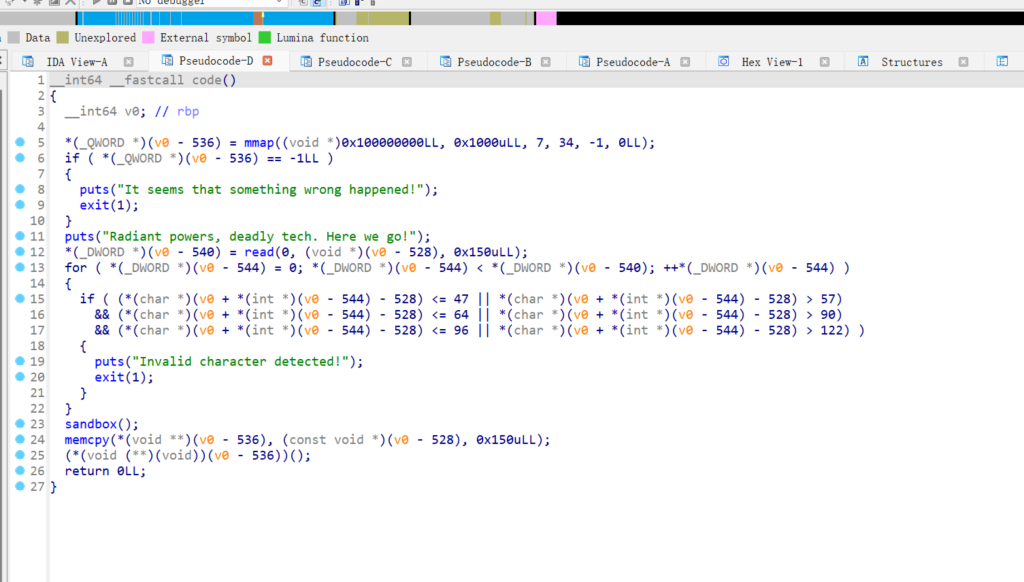Toggle breakpoint dot on line 5

[x=20, y=143]
